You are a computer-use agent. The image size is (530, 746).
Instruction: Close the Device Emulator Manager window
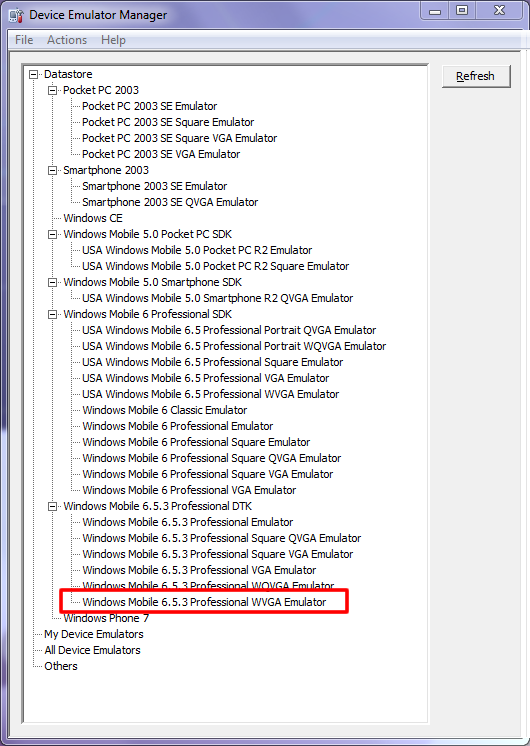pyautogui.click(x=499, y=10)
